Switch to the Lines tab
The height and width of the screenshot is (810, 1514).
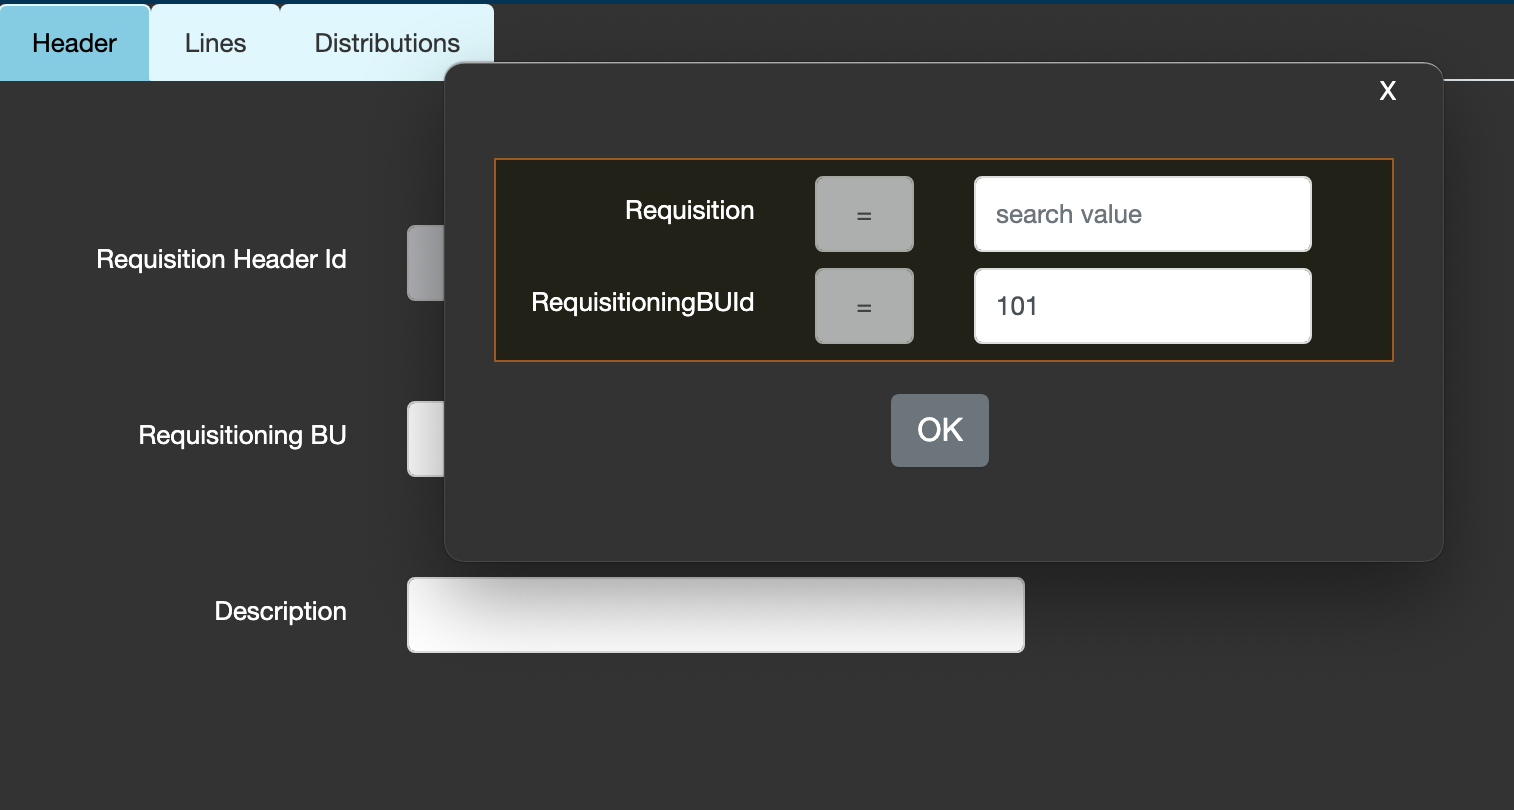click(214, 42)
